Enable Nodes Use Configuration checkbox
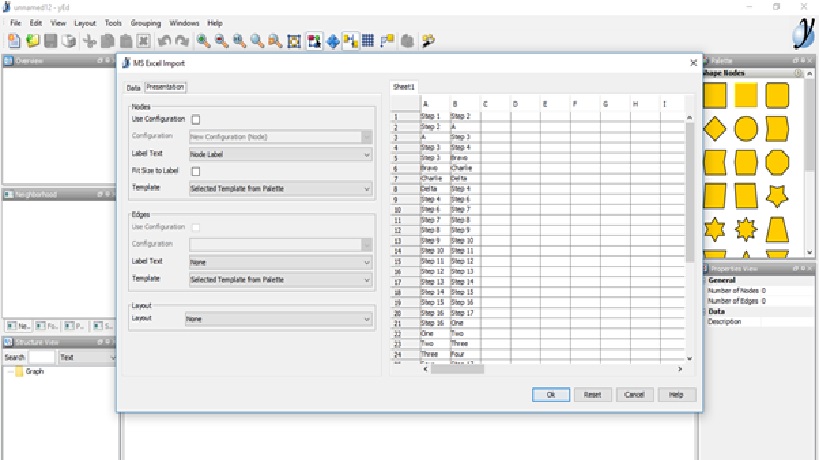819x460 pixels. [x=196, y=119]
